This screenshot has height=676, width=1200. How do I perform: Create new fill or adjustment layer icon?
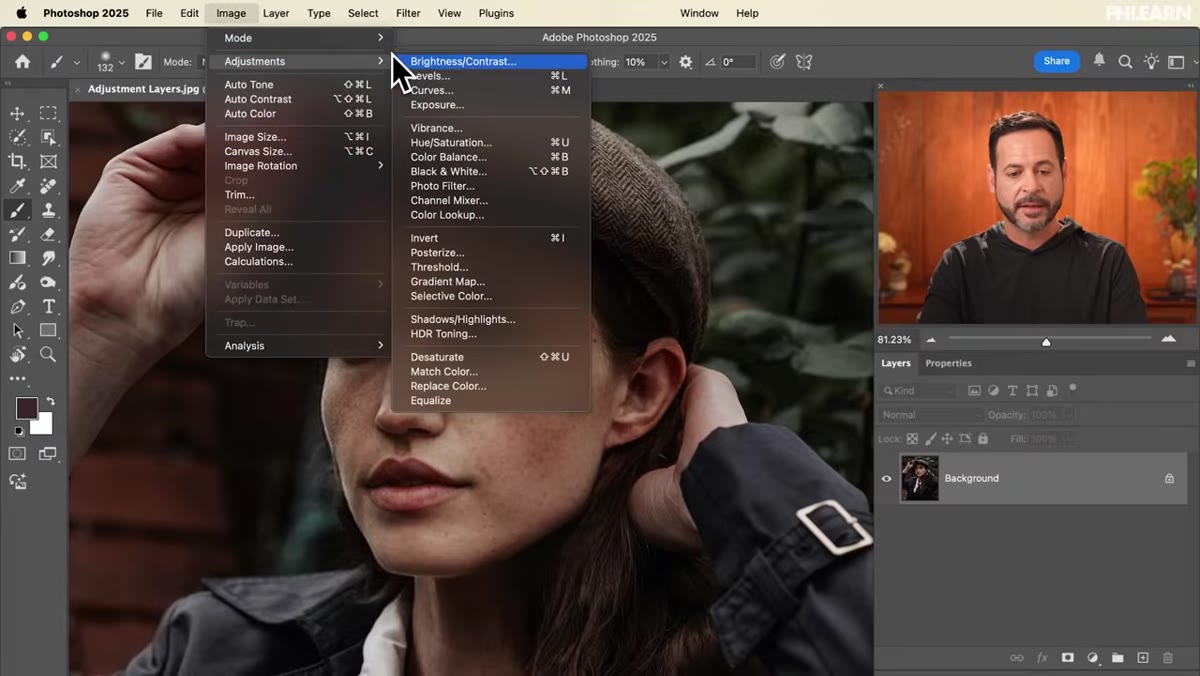[1092, 658]
